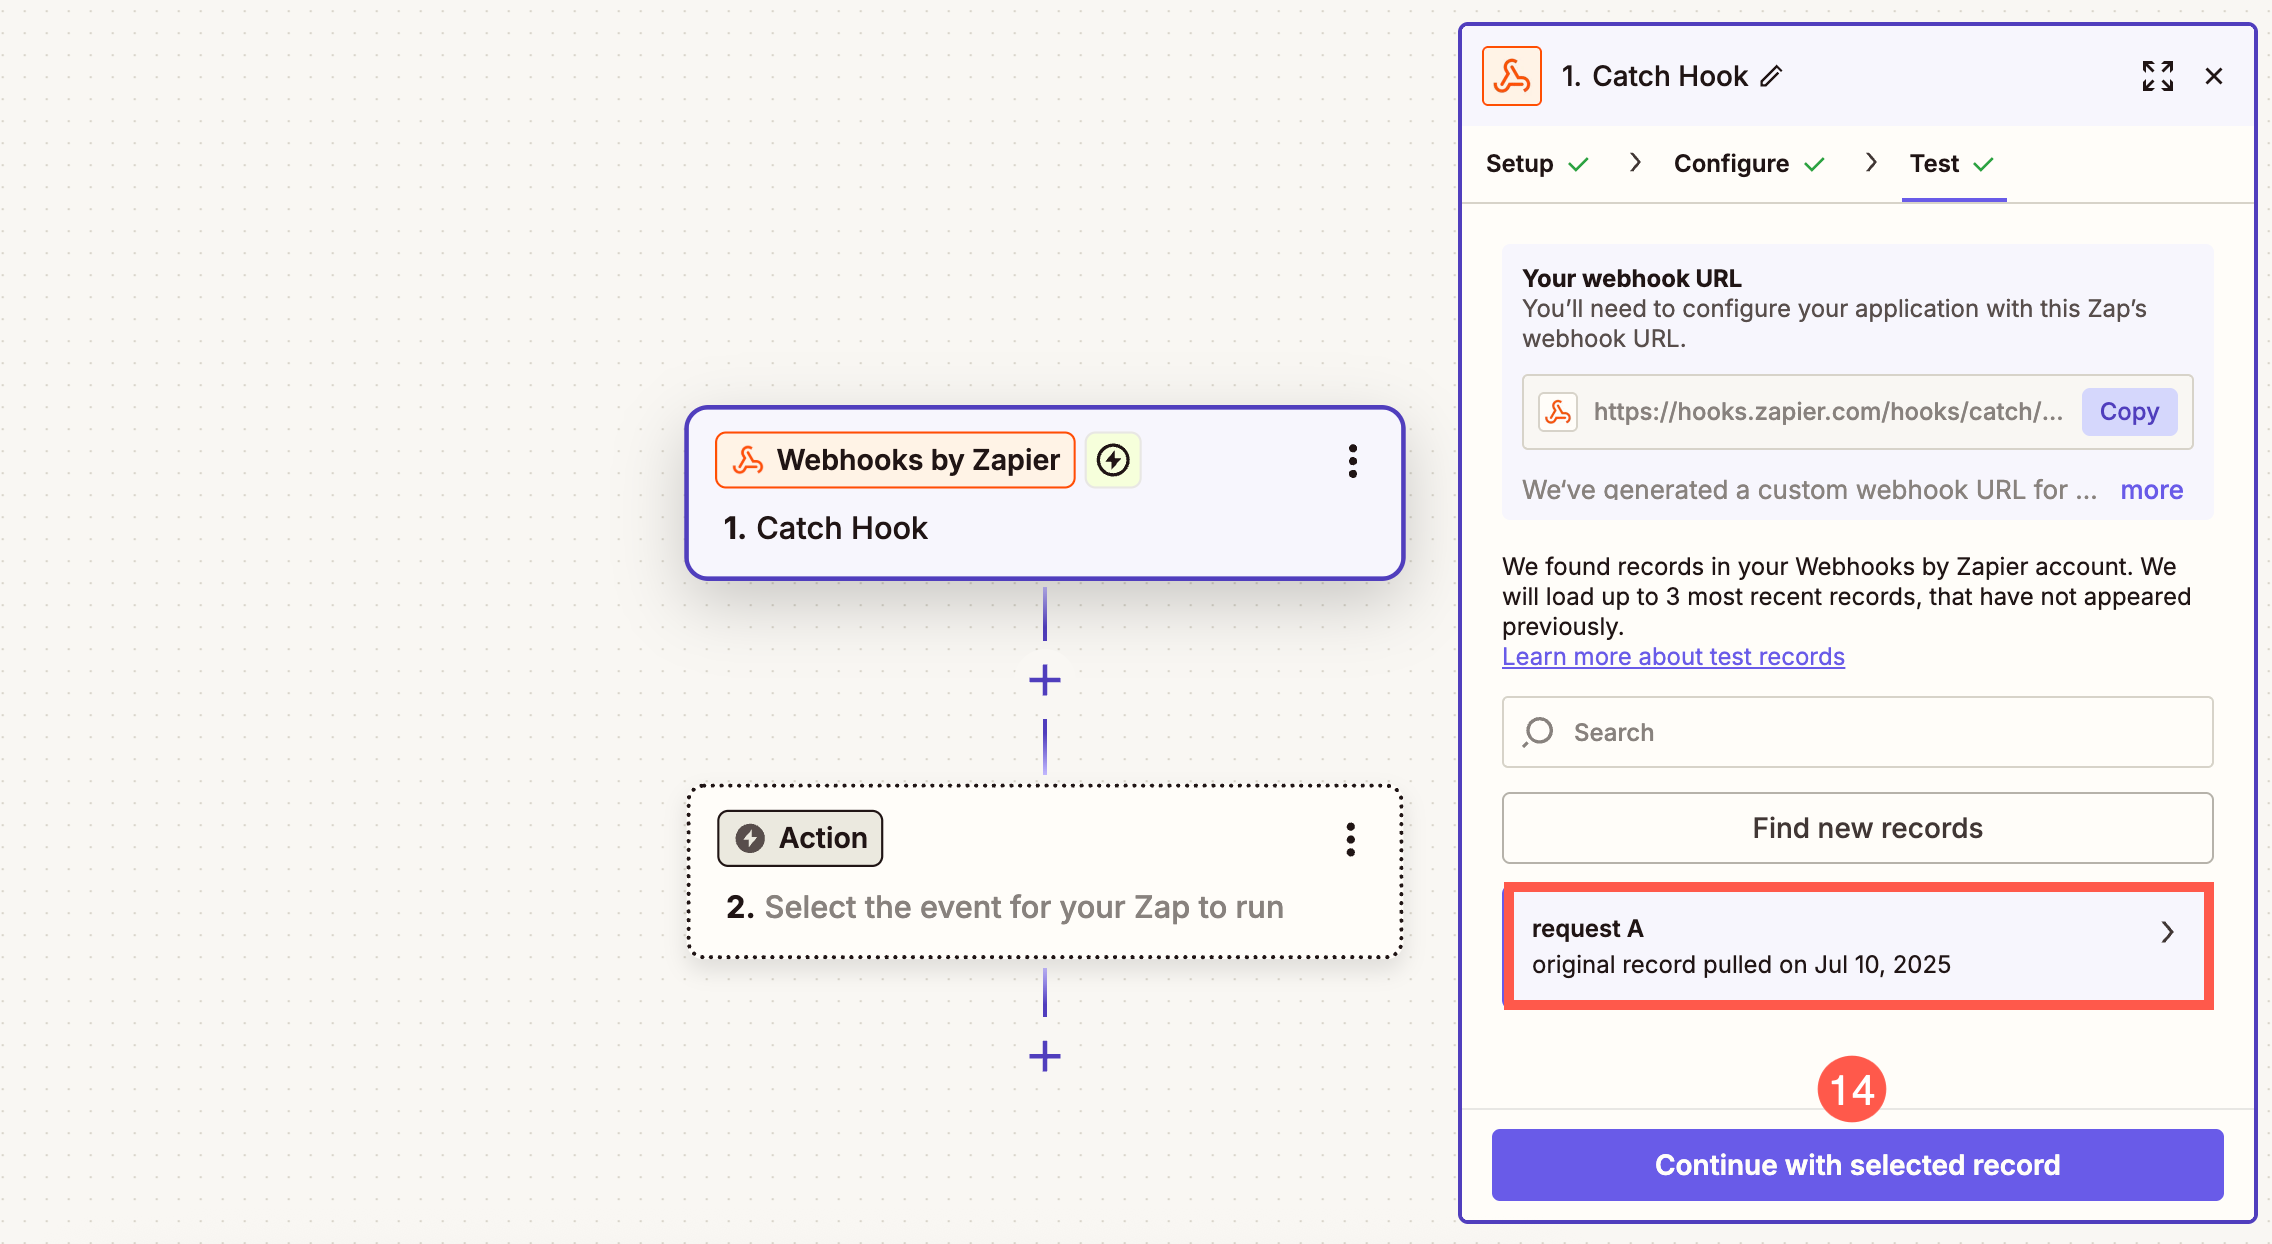The width and height of the screenshot is (2272, 1244).
Task: Add a step between Catch Hook and Action
Action: 1045,680
